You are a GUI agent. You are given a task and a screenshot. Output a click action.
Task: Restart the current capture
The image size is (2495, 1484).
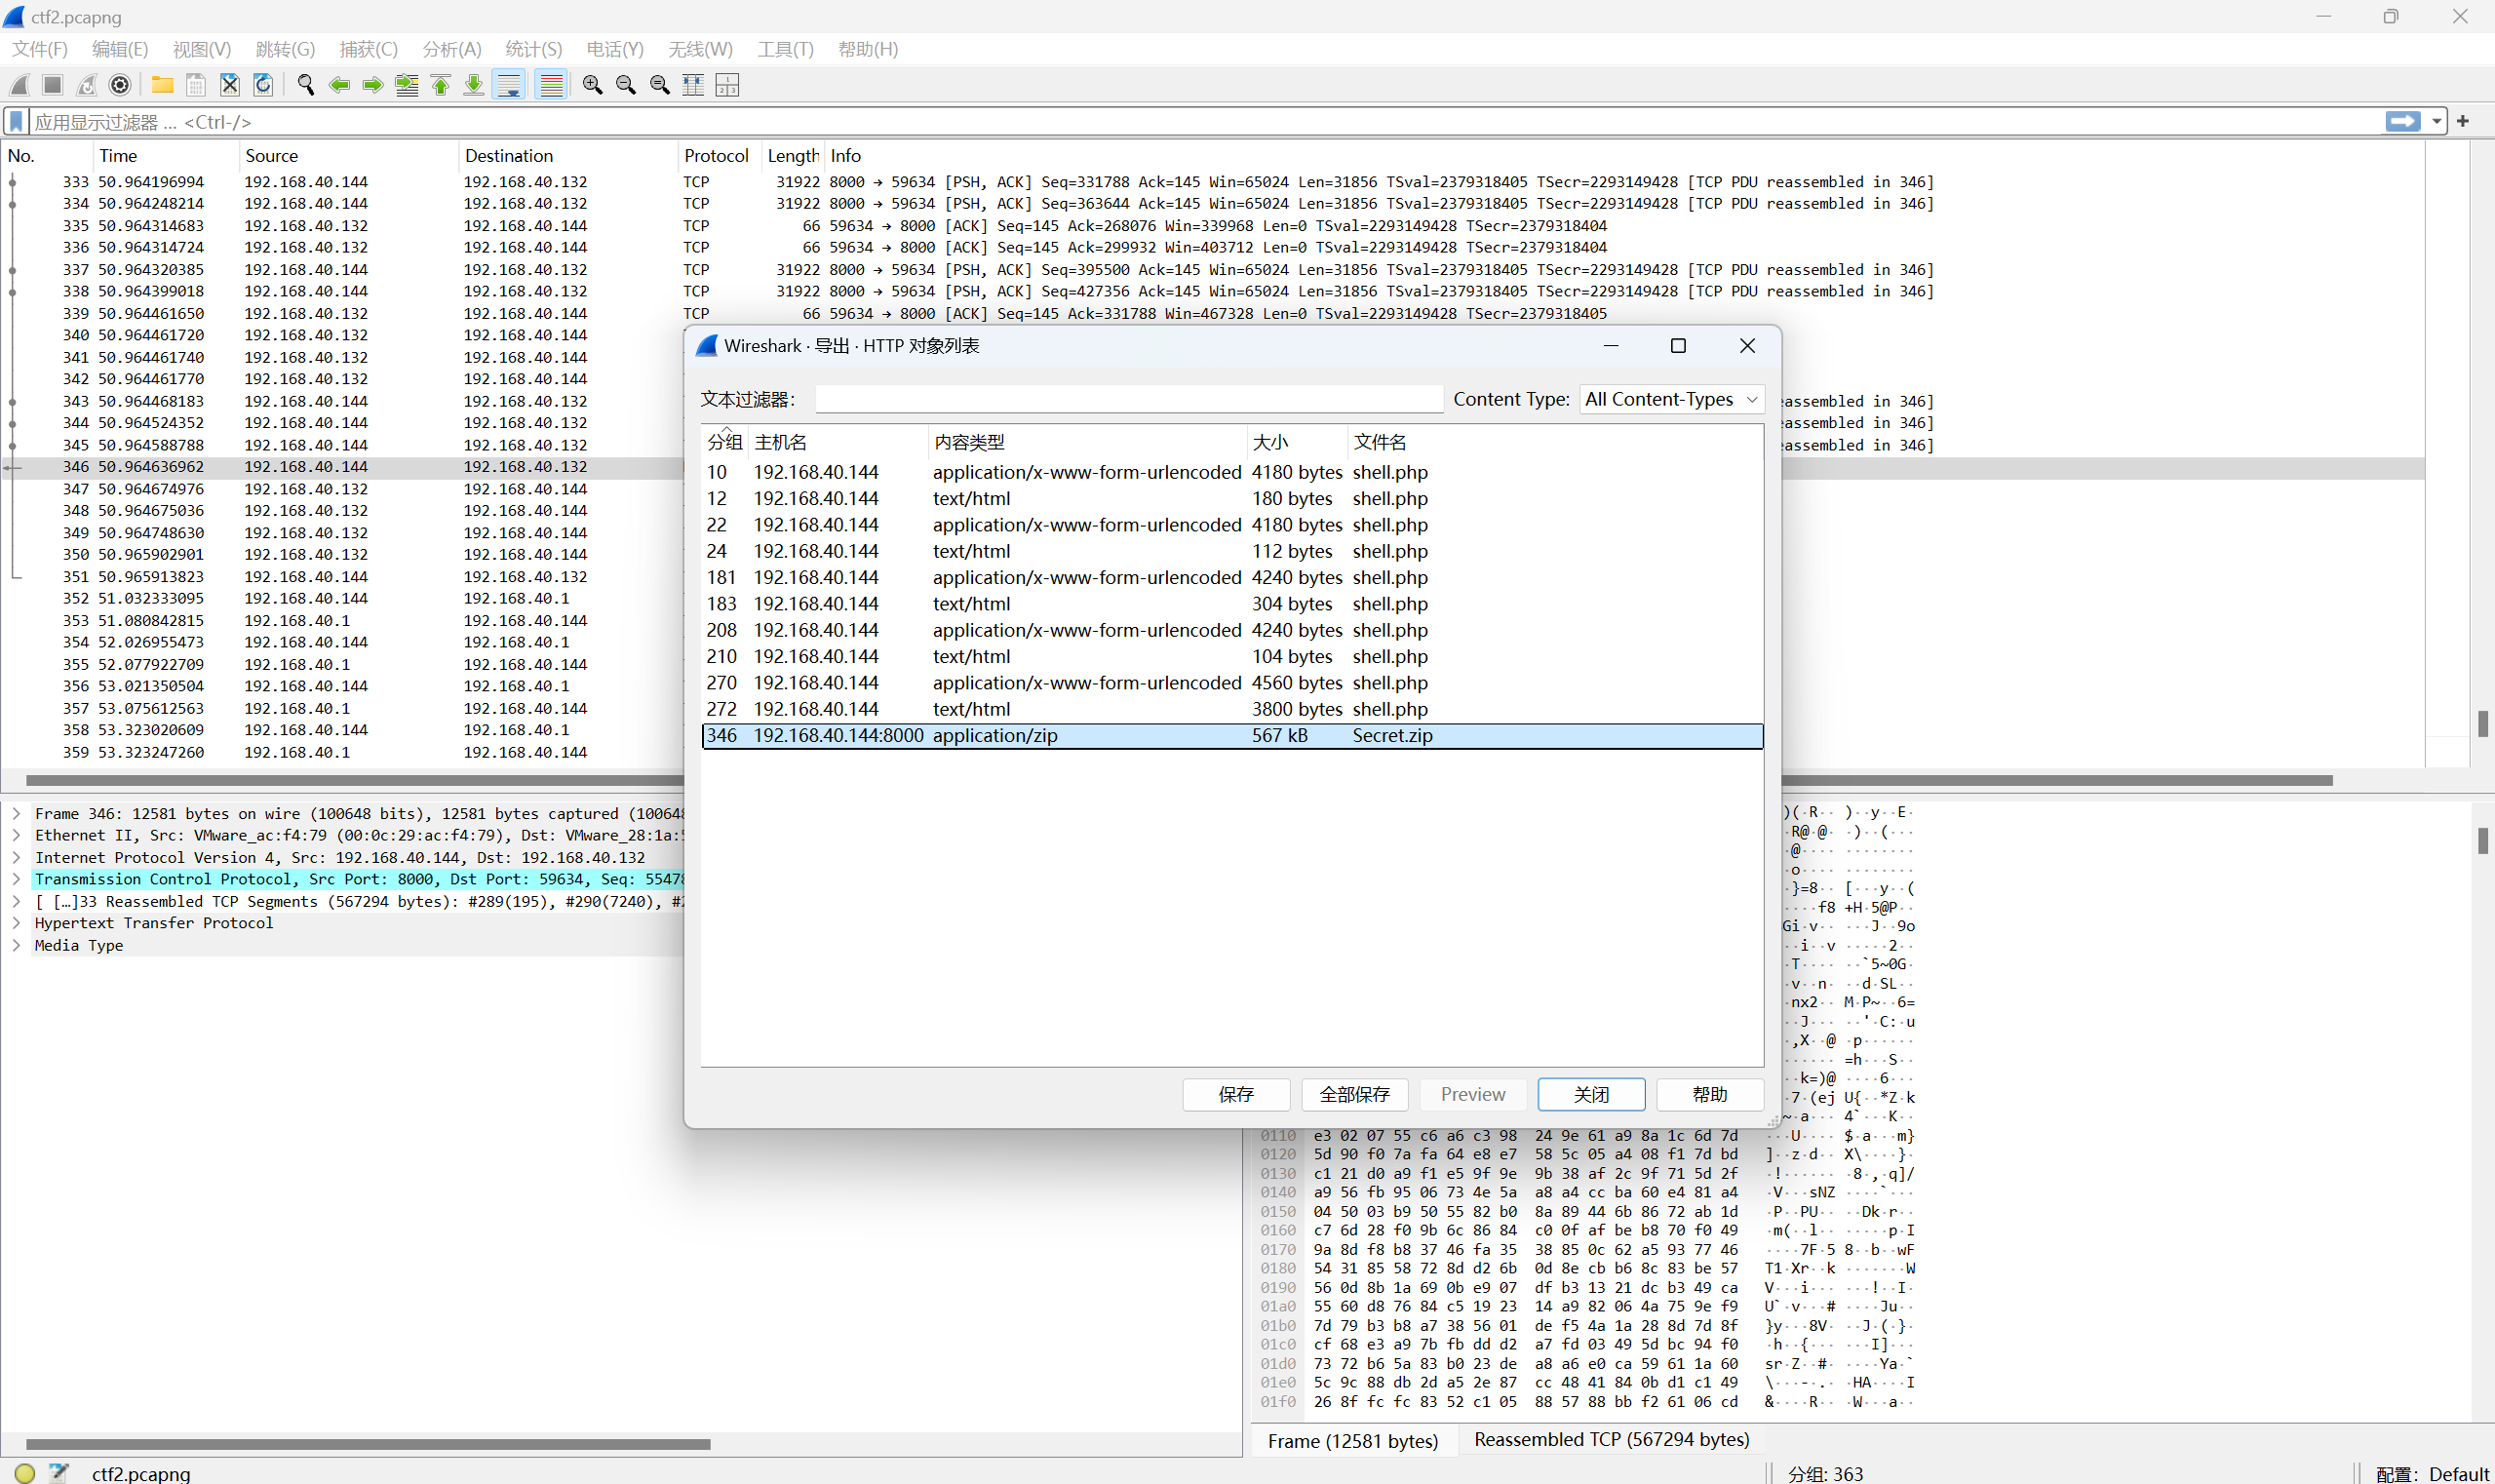[x=87, y=85]
